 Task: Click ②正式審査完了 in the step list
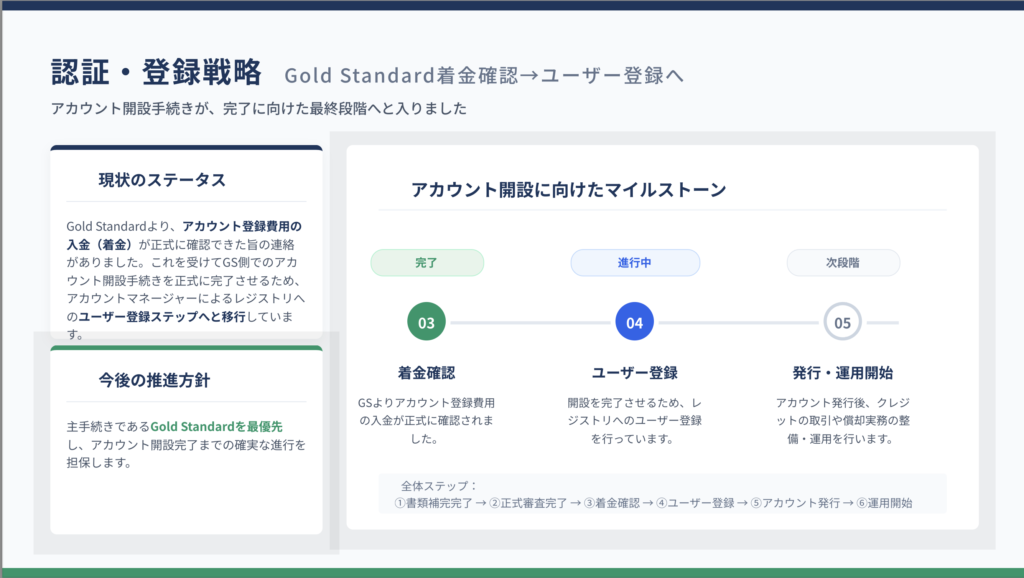[x=528, y=503]
